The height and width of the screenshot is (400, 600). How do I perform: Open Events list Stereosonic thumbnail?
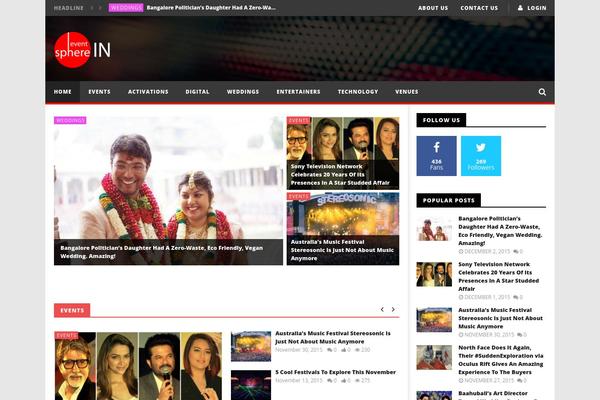point(251,346)
